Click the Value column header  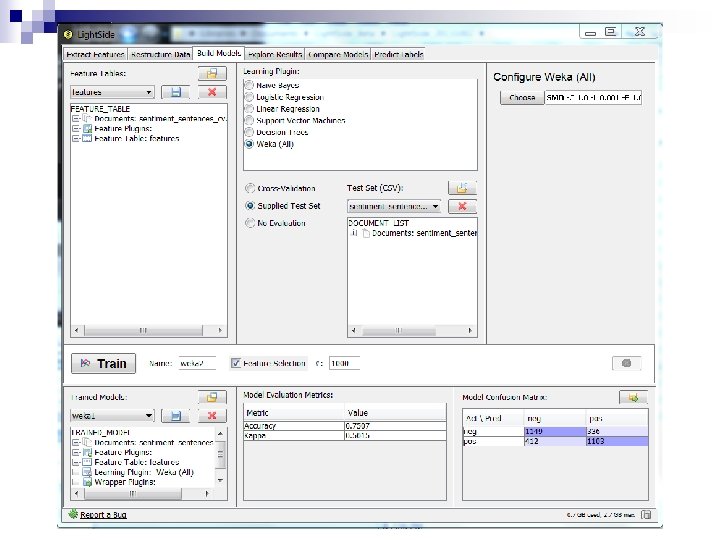395,413
